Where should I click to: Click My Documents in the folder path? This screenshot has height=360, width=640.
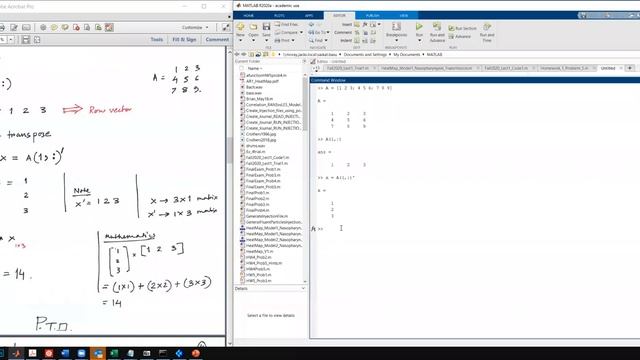407,54
